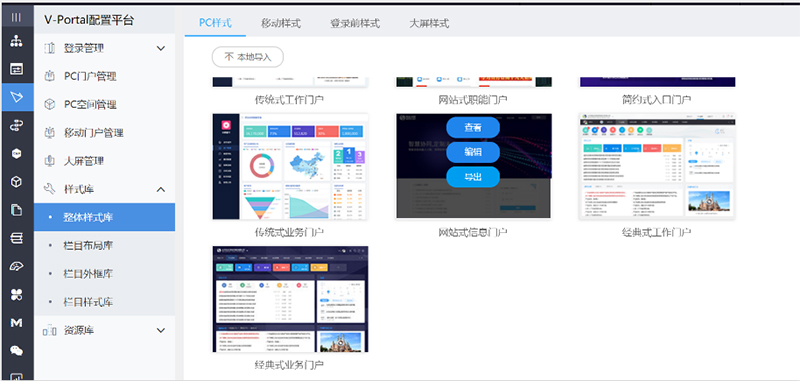
Task: Click the organization tree icon in left rail
Action: pyautogui.click(x=16, y=42)
